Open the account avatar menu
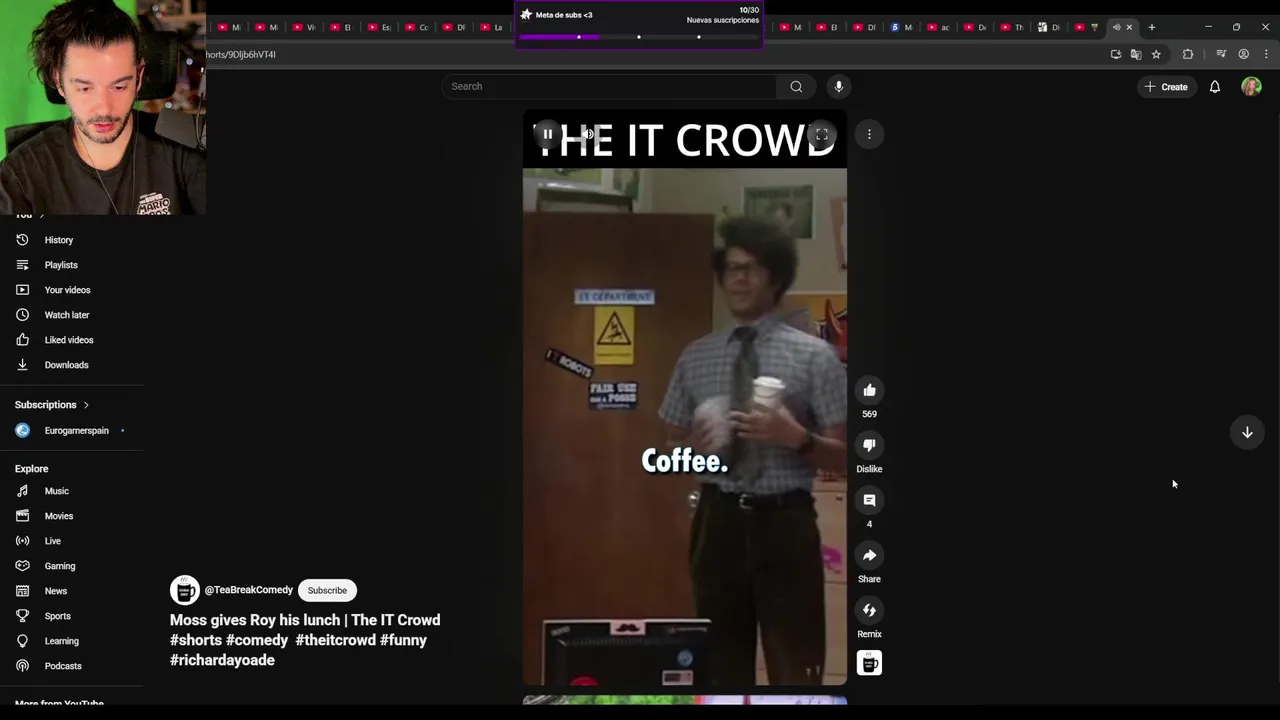Image resolution: width=1280 pixels, height=720 pixels. coord(1251,87)
